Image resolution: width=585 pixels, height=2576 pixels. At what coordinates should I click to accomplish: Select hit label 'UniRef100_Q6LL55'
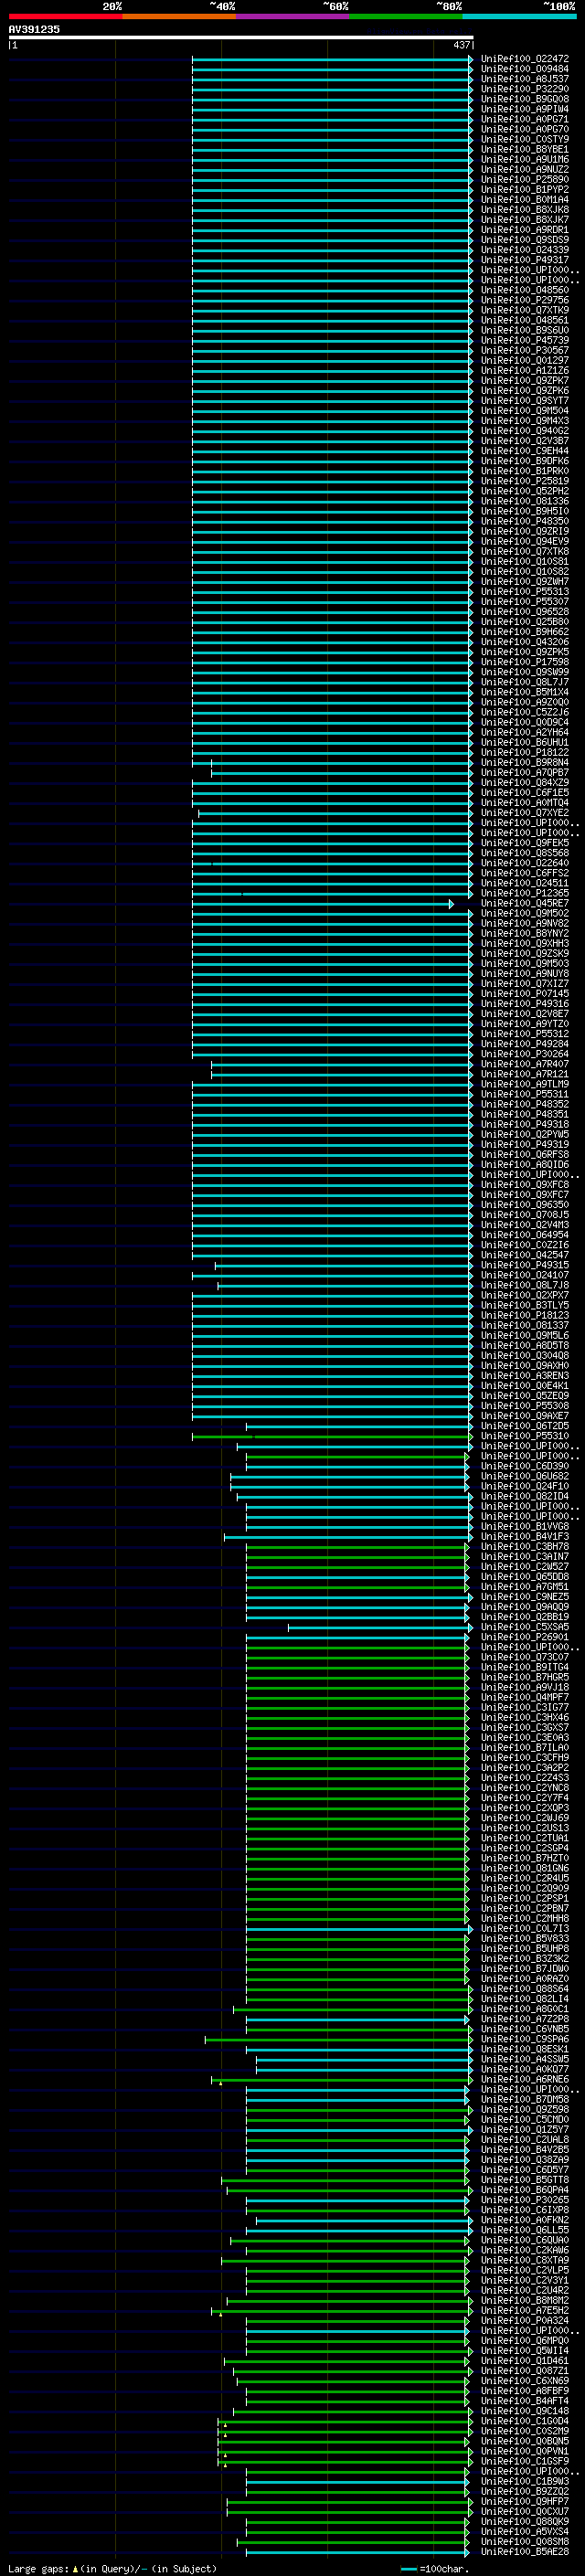(525, 2230)
